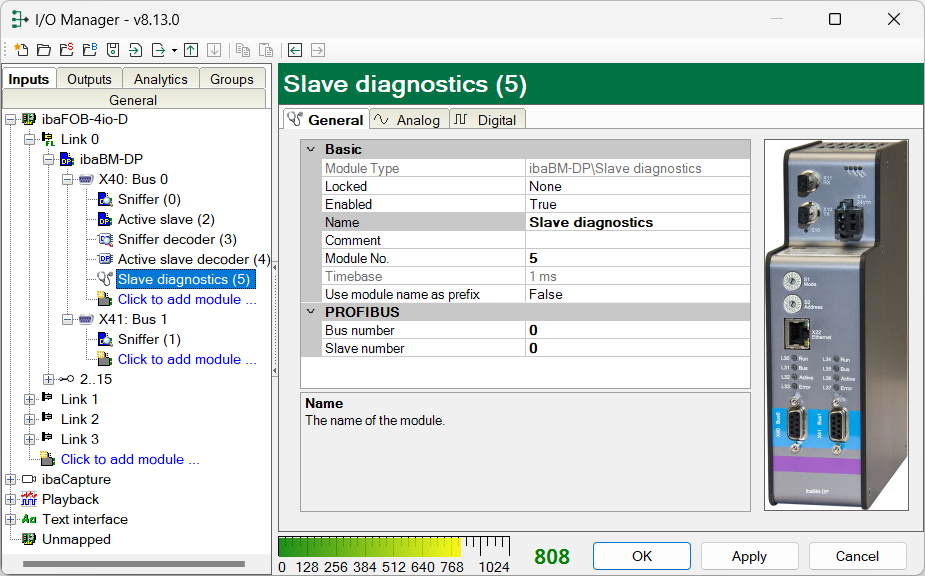
Task: Switch to the Outputs tab
Action: coord(89,79)
